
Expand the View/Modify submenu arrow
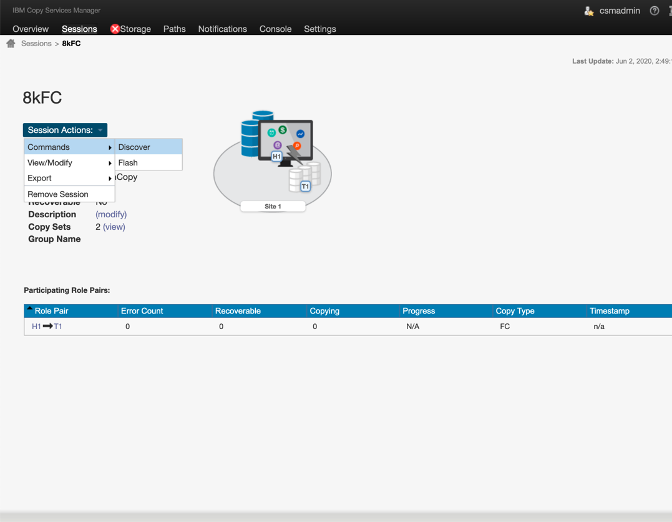point(110,163)
